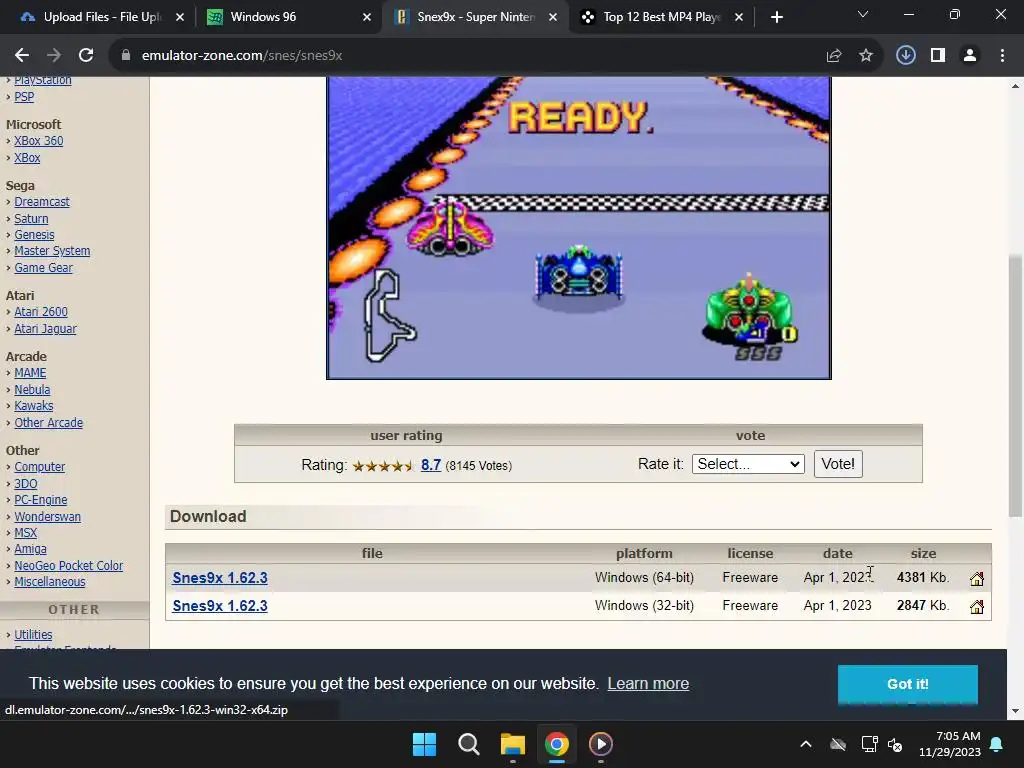Visit homepage icon for Snes9x 64-bit row
Viewport: 1024px width, 768px height.
(x=977, y=579)
